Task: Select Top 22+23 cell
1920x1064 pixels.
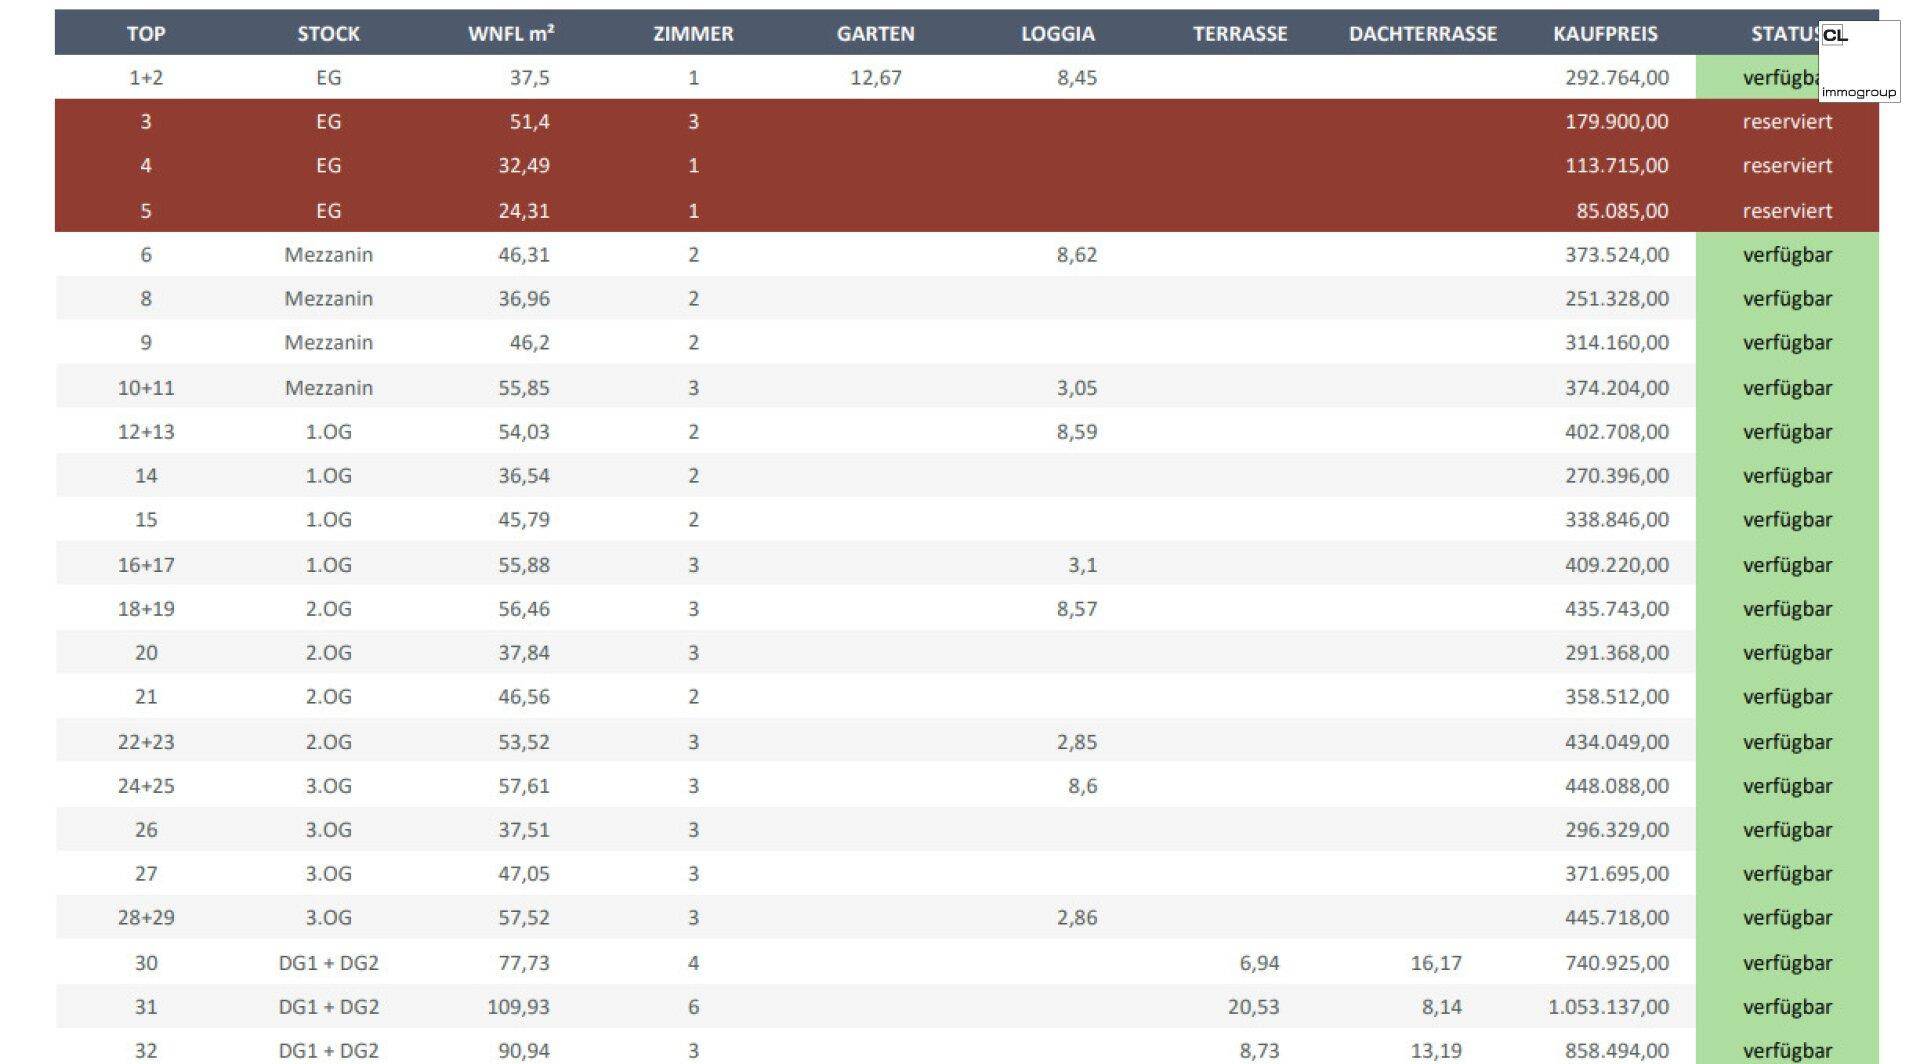Action: [x=146, y=742]
